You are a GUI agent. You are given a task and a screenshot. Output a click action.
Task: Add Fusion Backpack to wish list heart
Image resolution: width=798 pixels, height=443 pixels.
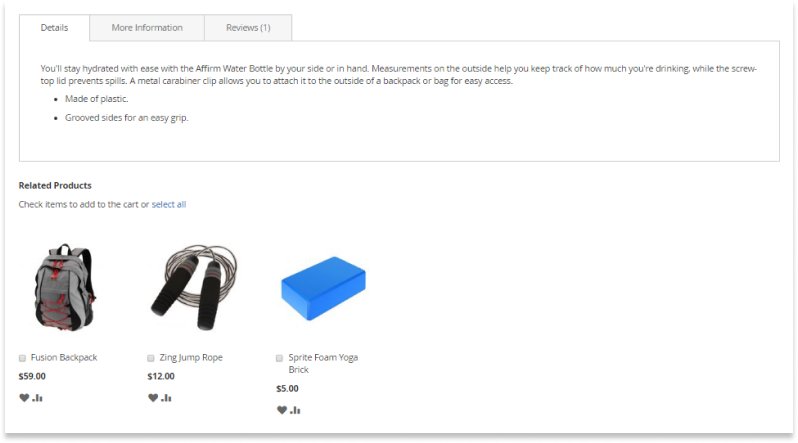[x=24, y=398]
